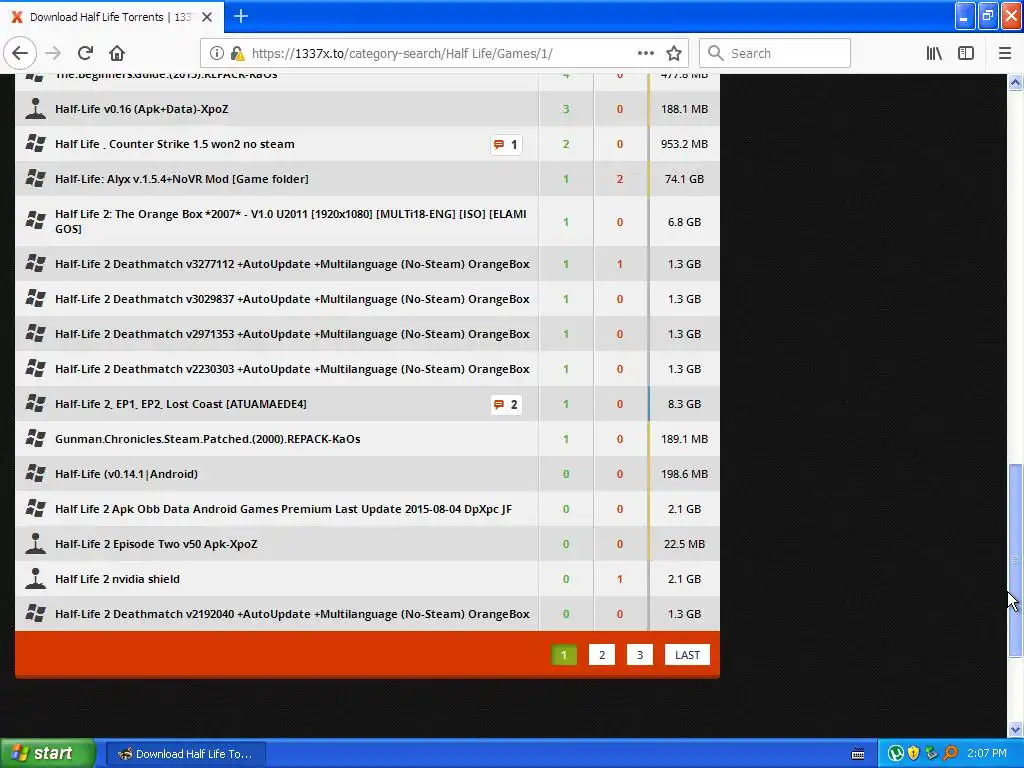This screenshot has width=1024, height=768.
Task: Open Half-Life 2 Deathmatch v2192040 torrent
Action: (292, 614)
